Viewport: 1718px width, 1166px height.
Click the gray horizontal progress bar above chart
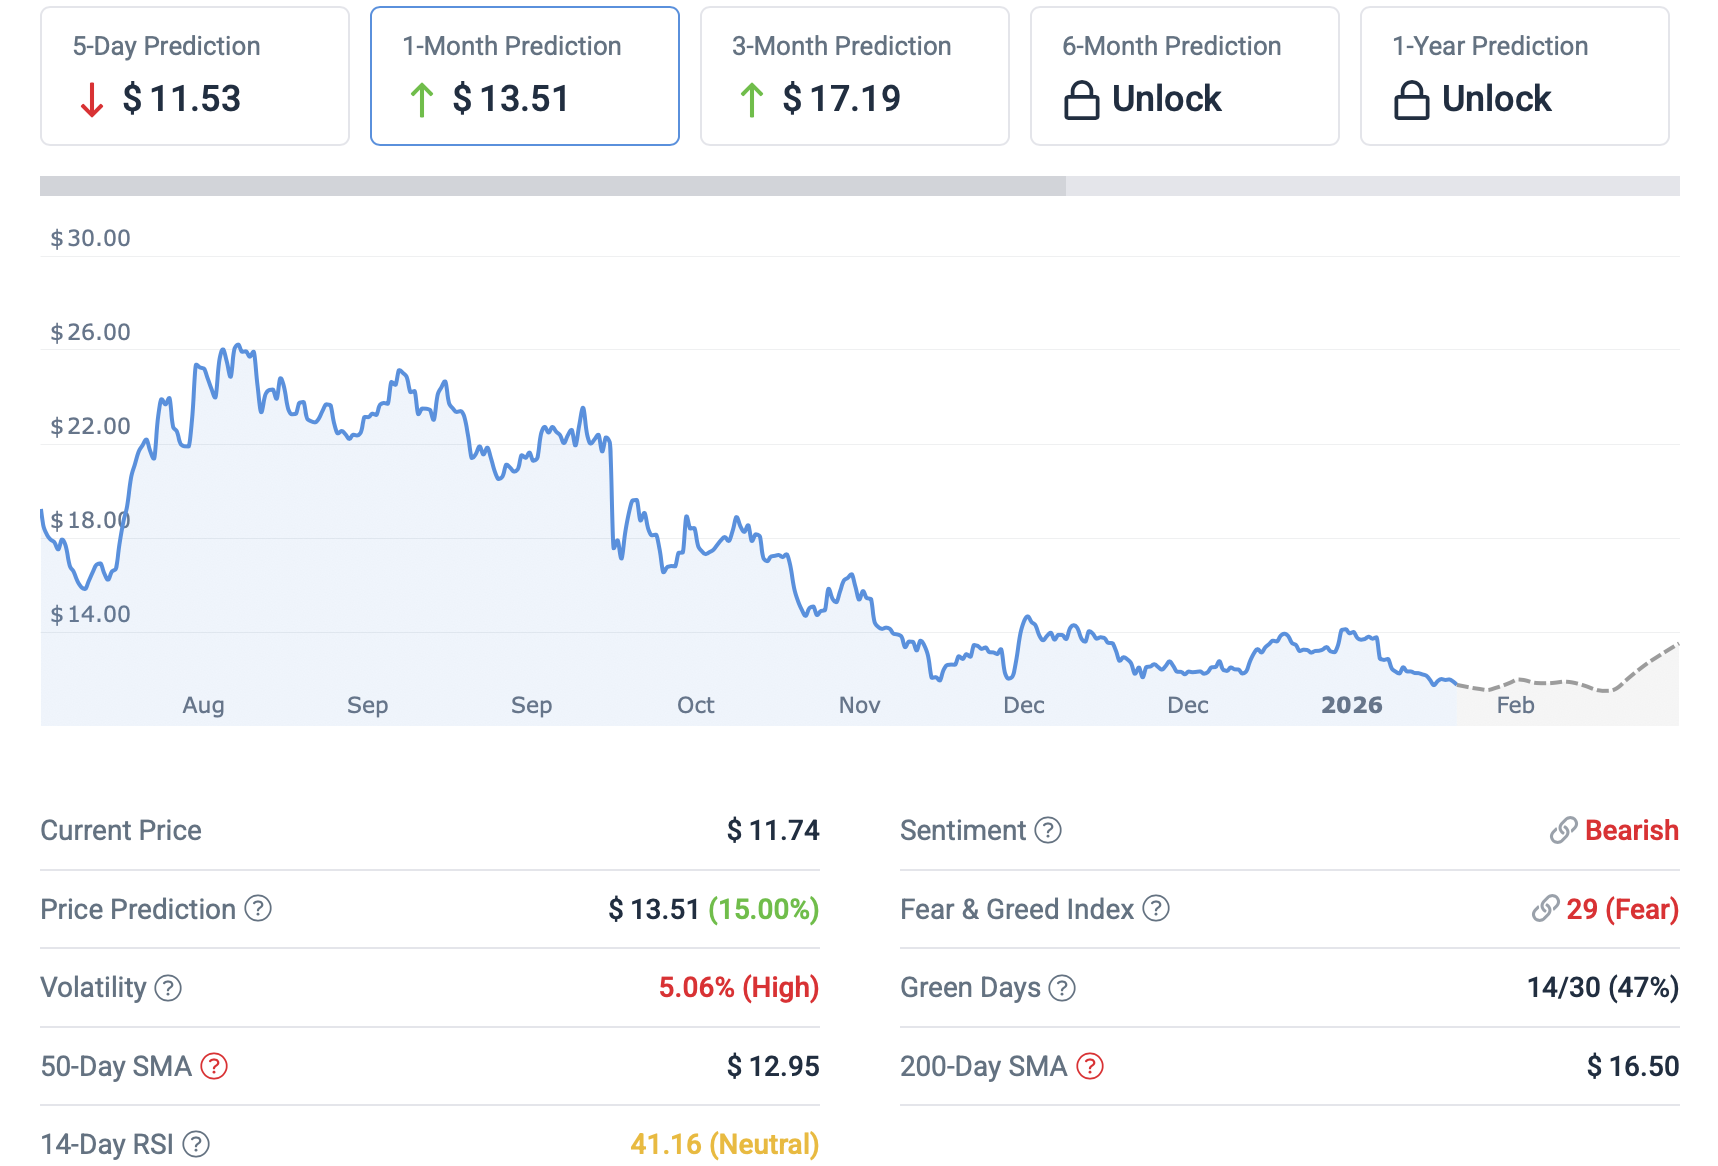[x=553, y=186]
